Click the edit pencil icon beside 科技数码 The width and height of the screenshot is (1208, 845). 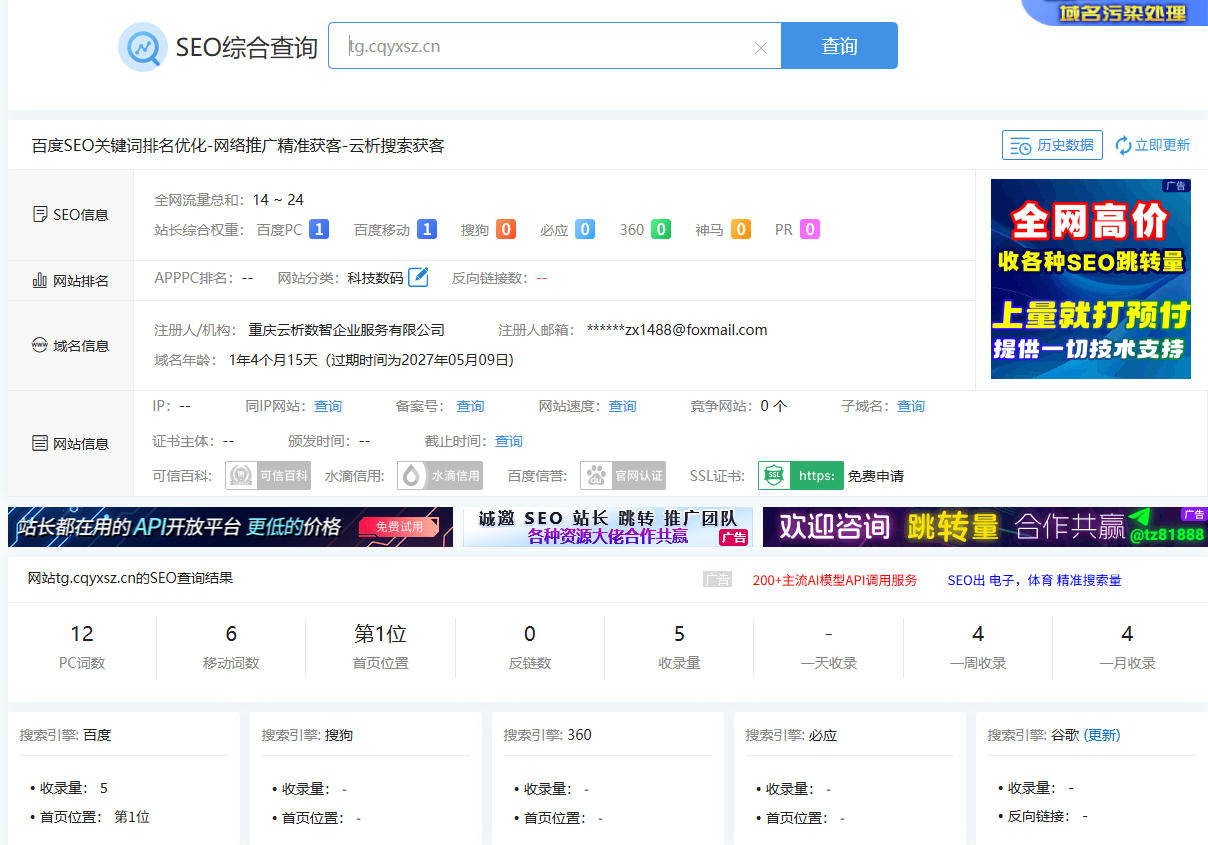click(418, 277)
